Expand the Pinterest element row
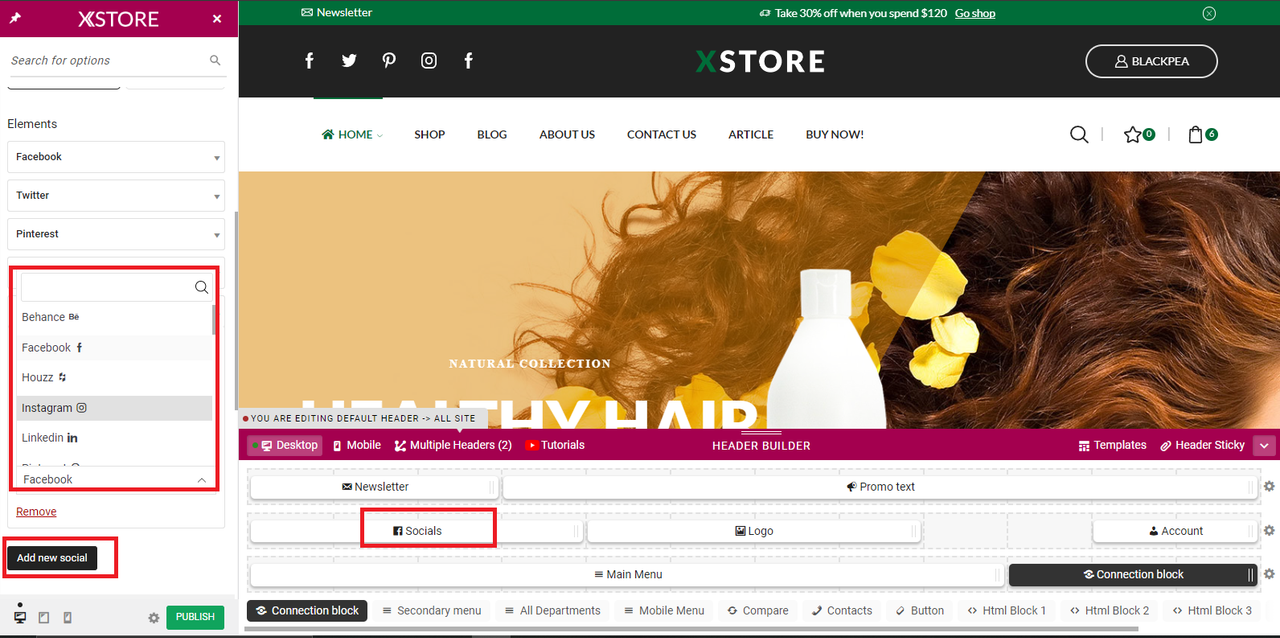The image size is (1280, 638). [x=116, y=234]
